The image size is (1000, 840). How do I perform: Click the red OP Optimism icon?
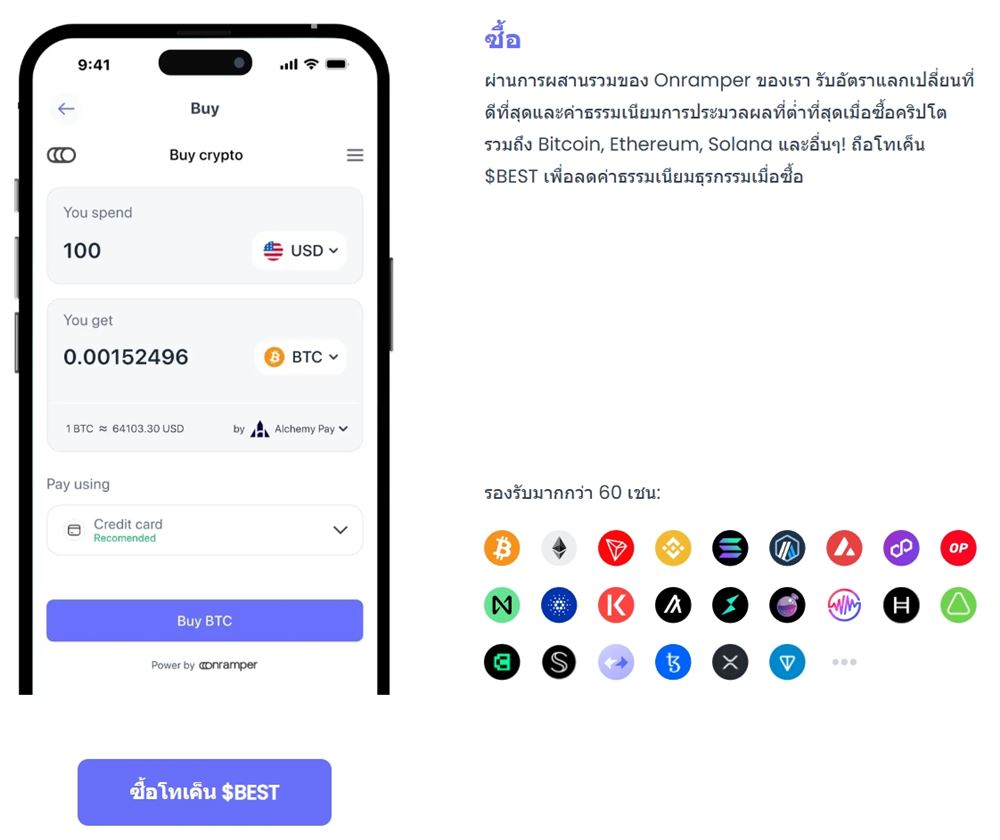click(958, 548)
